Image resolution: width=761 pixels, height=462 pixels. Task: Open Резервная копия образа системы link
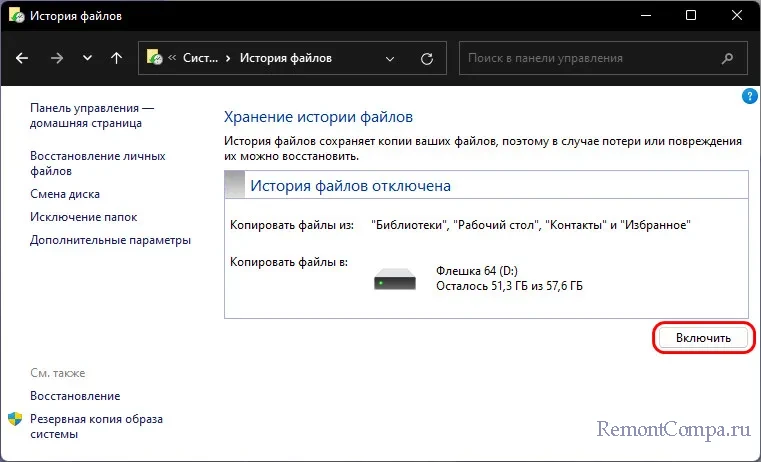tap(96, 427)
